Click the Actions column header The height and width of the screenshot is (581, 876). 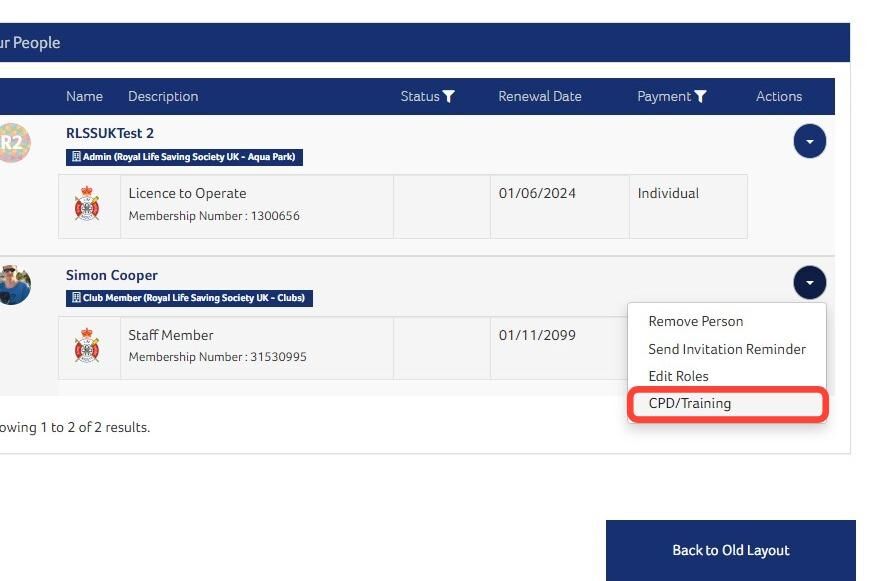point(779,97)
